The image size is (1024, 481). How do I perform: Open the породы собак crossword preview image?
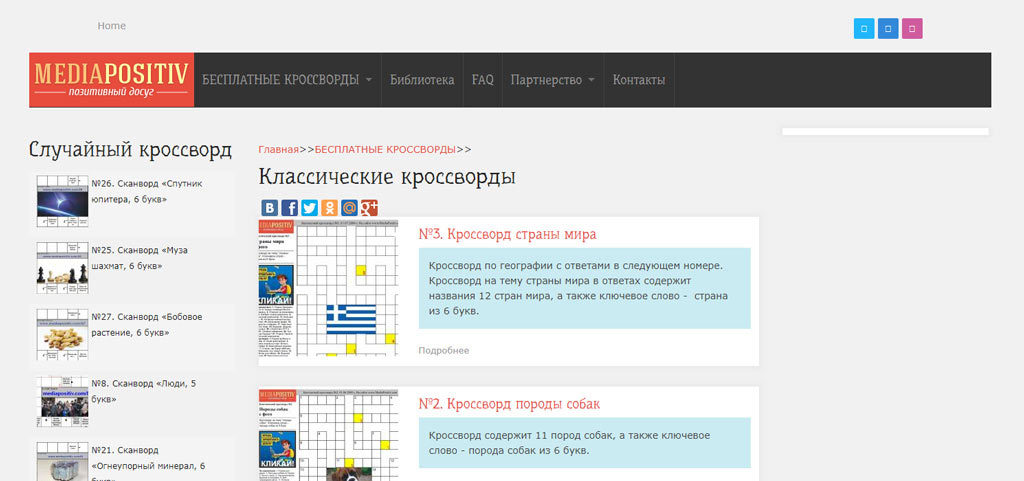coord(328,435)
